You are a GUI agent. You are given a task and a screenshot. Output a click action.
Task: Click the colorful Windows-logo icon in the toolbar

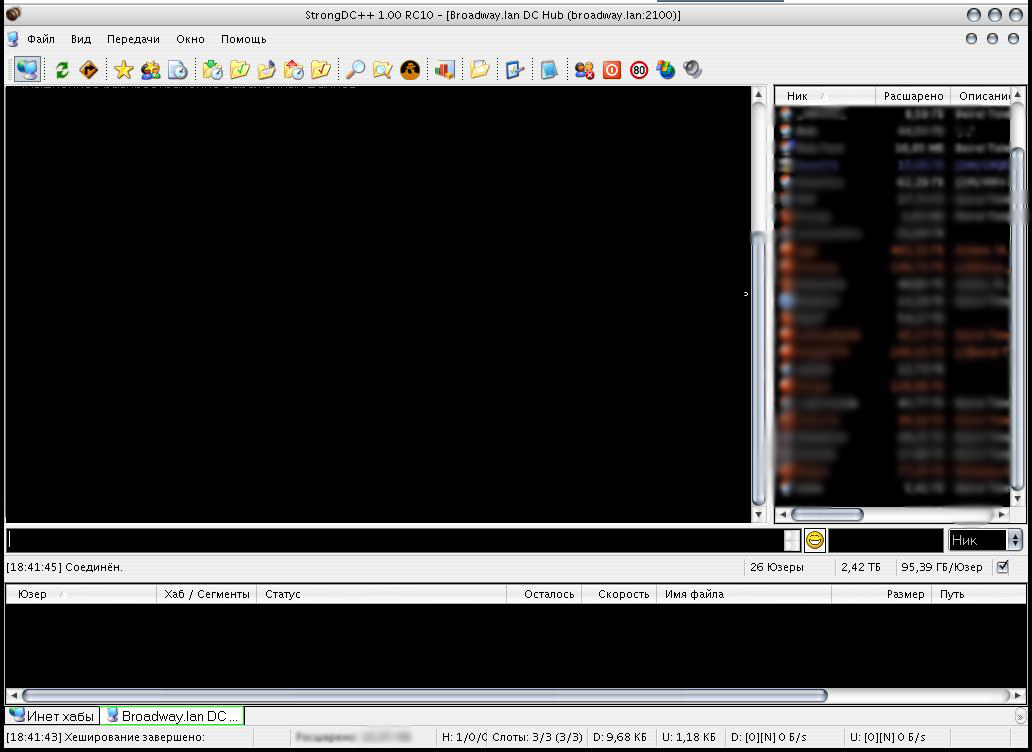pyautogui.click(x=666, y=70)
